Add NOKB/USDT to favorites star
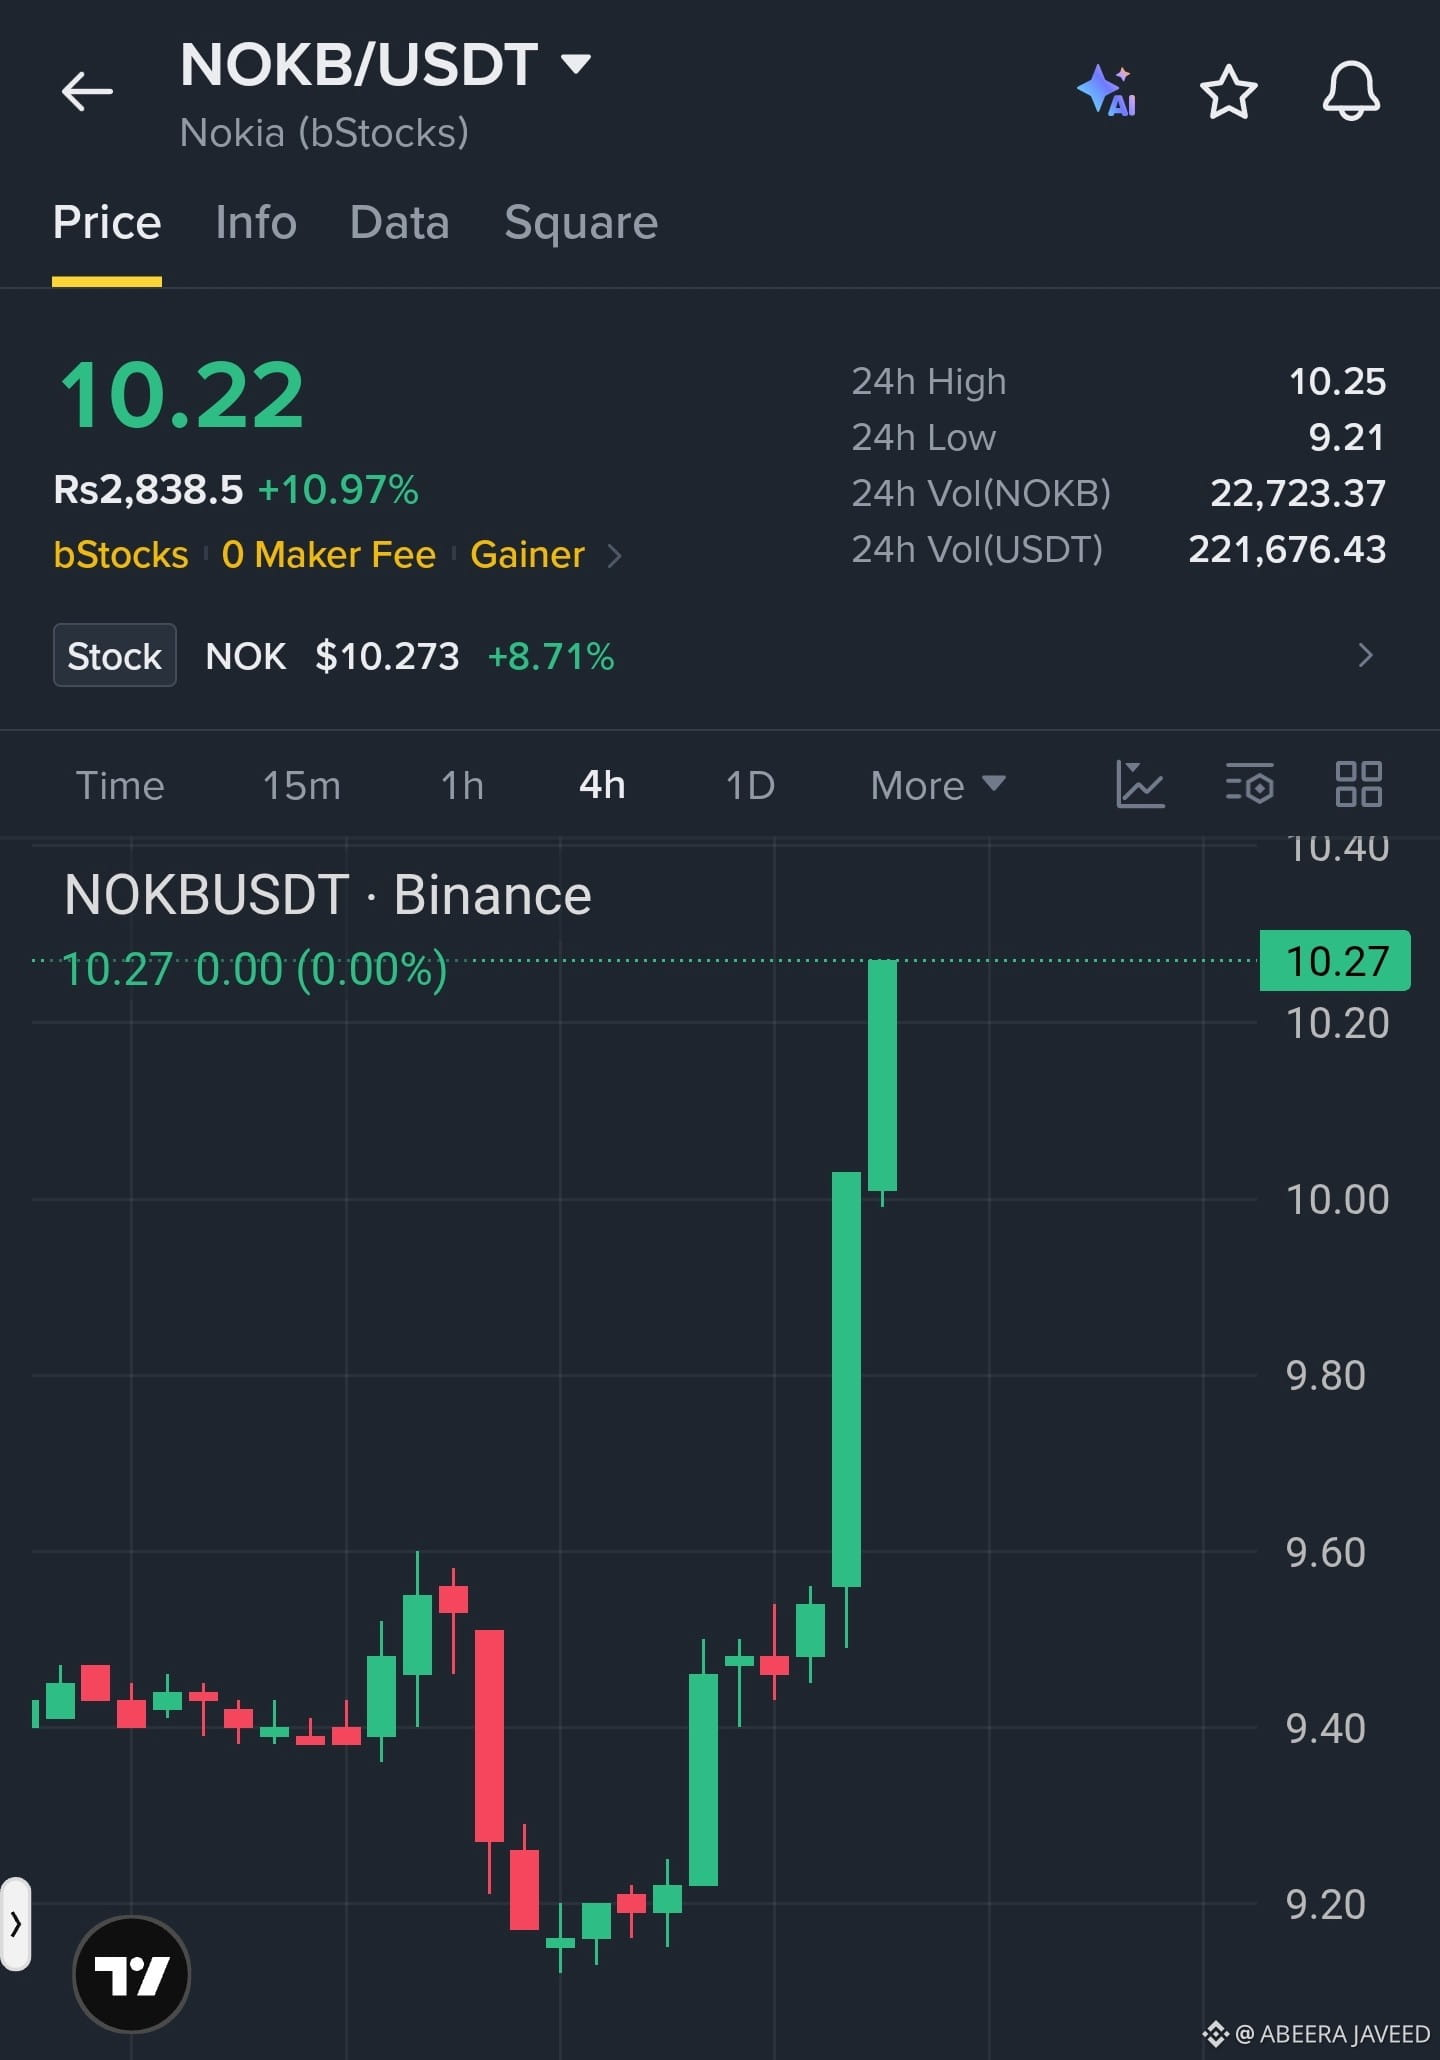Image resolution: width=1440 pixels, height=2060 pixels. click(1228, 92)
